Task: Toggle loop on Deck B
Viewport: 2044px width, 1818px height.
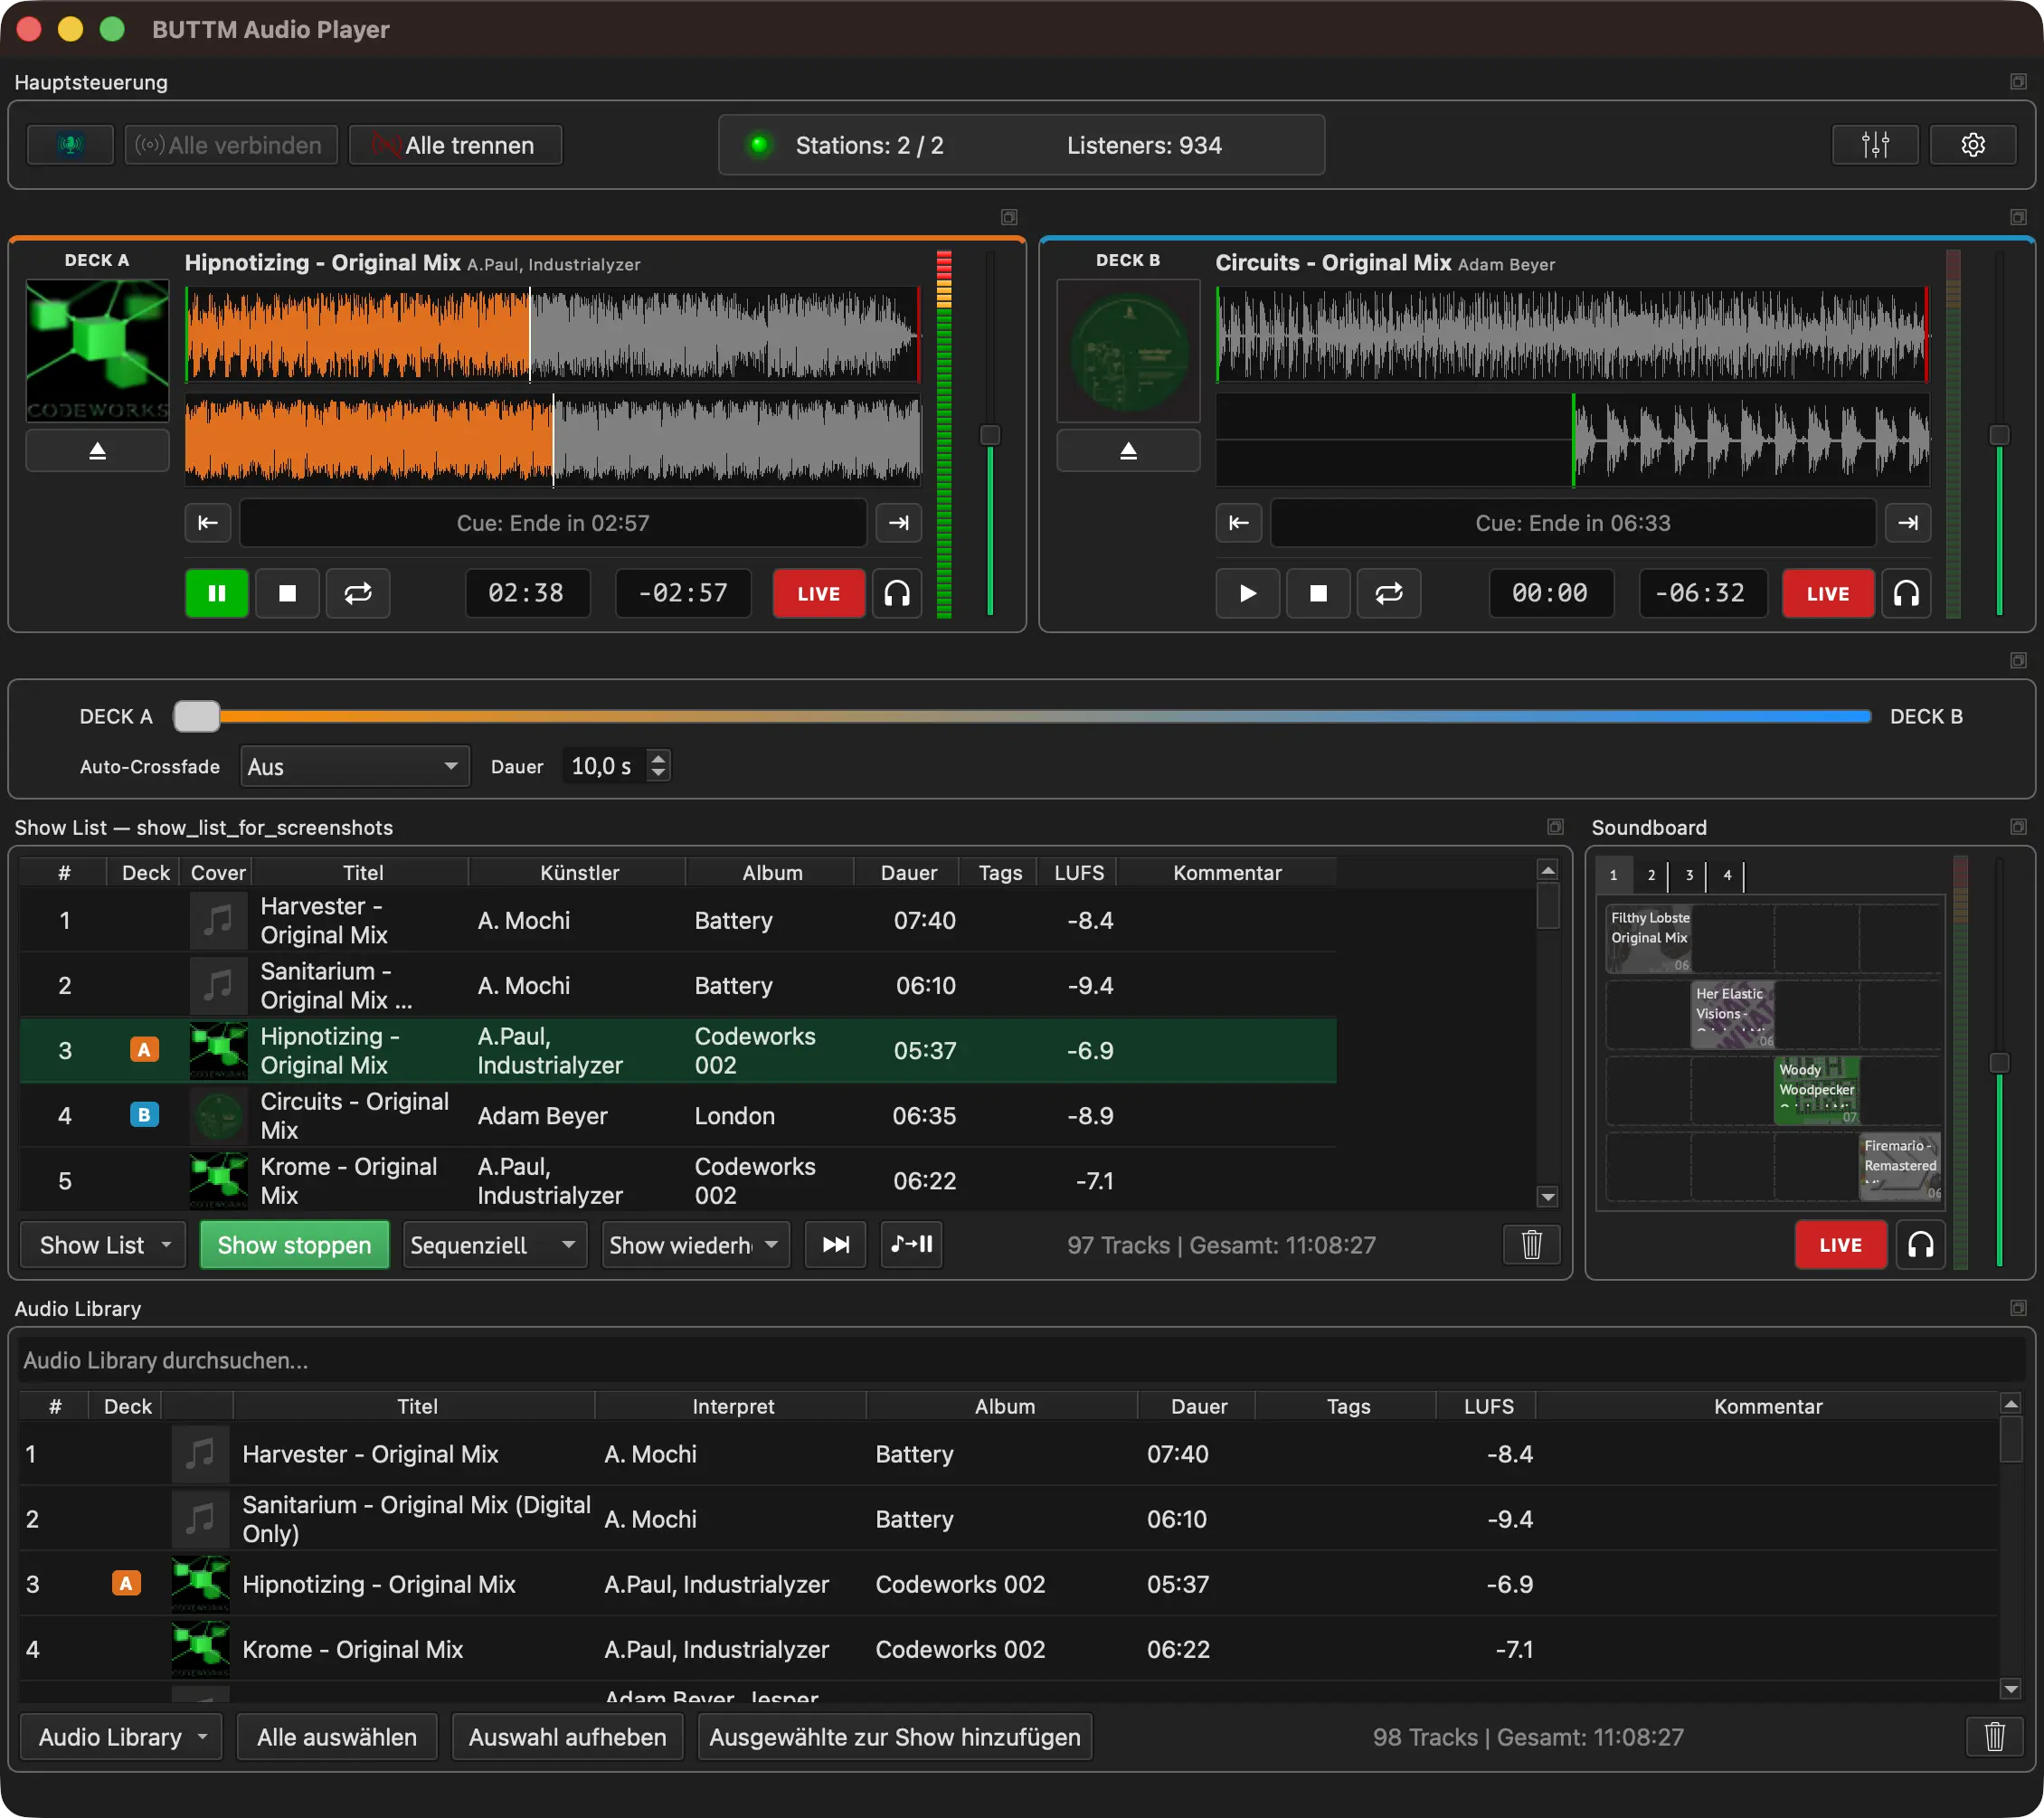Action: (x=1389, y=594)
